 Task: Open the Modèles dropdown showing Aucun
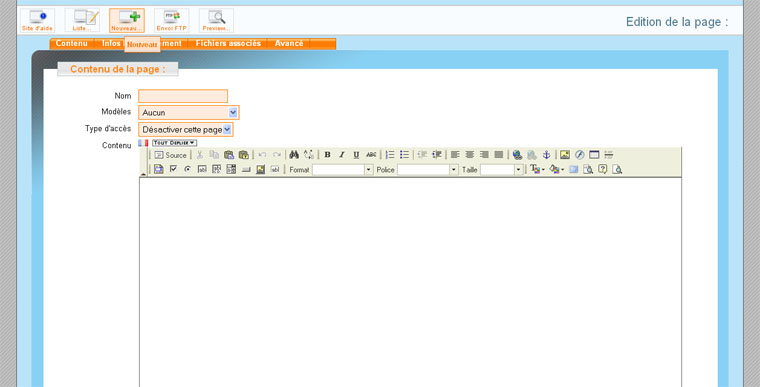[189, 113]
